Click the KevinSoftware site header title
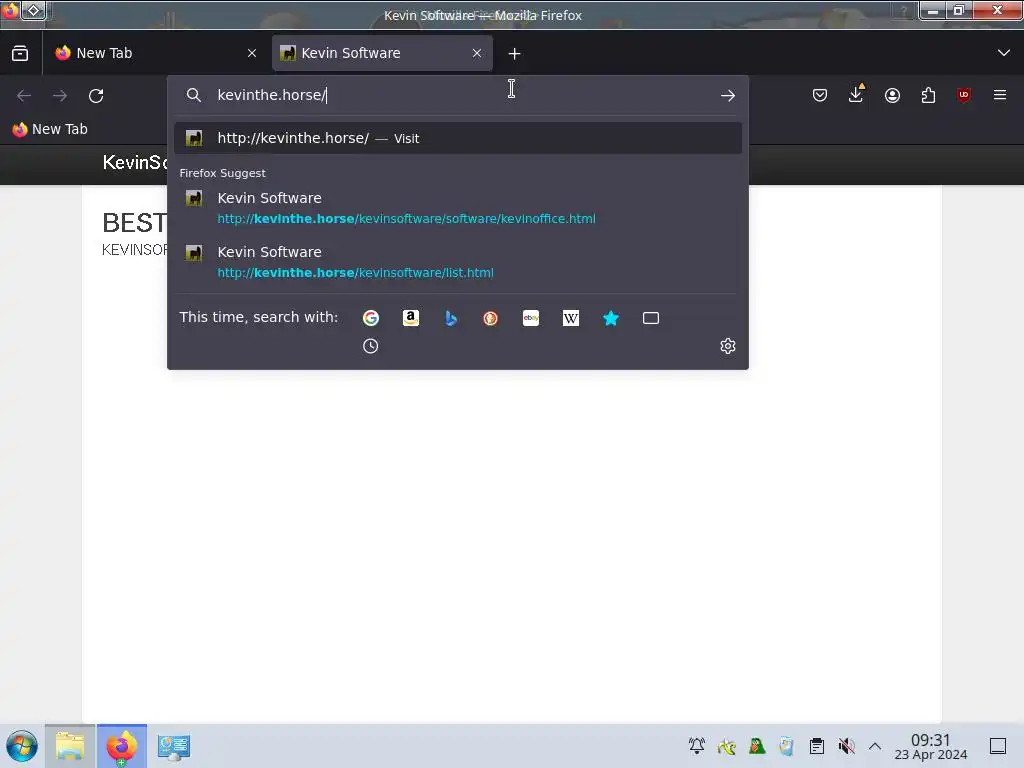Screen dimensions: 1024x768 (134, 163)
